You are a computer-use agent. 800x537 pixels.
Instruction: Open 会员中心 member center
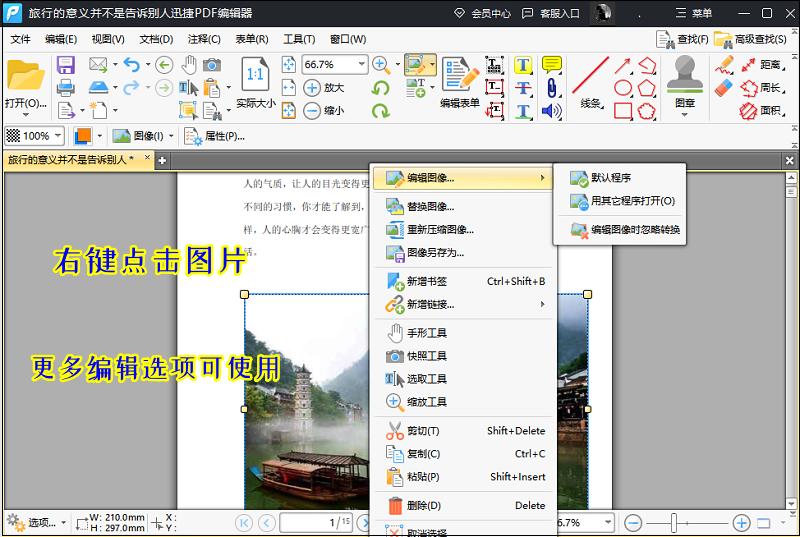click(482, 13)
